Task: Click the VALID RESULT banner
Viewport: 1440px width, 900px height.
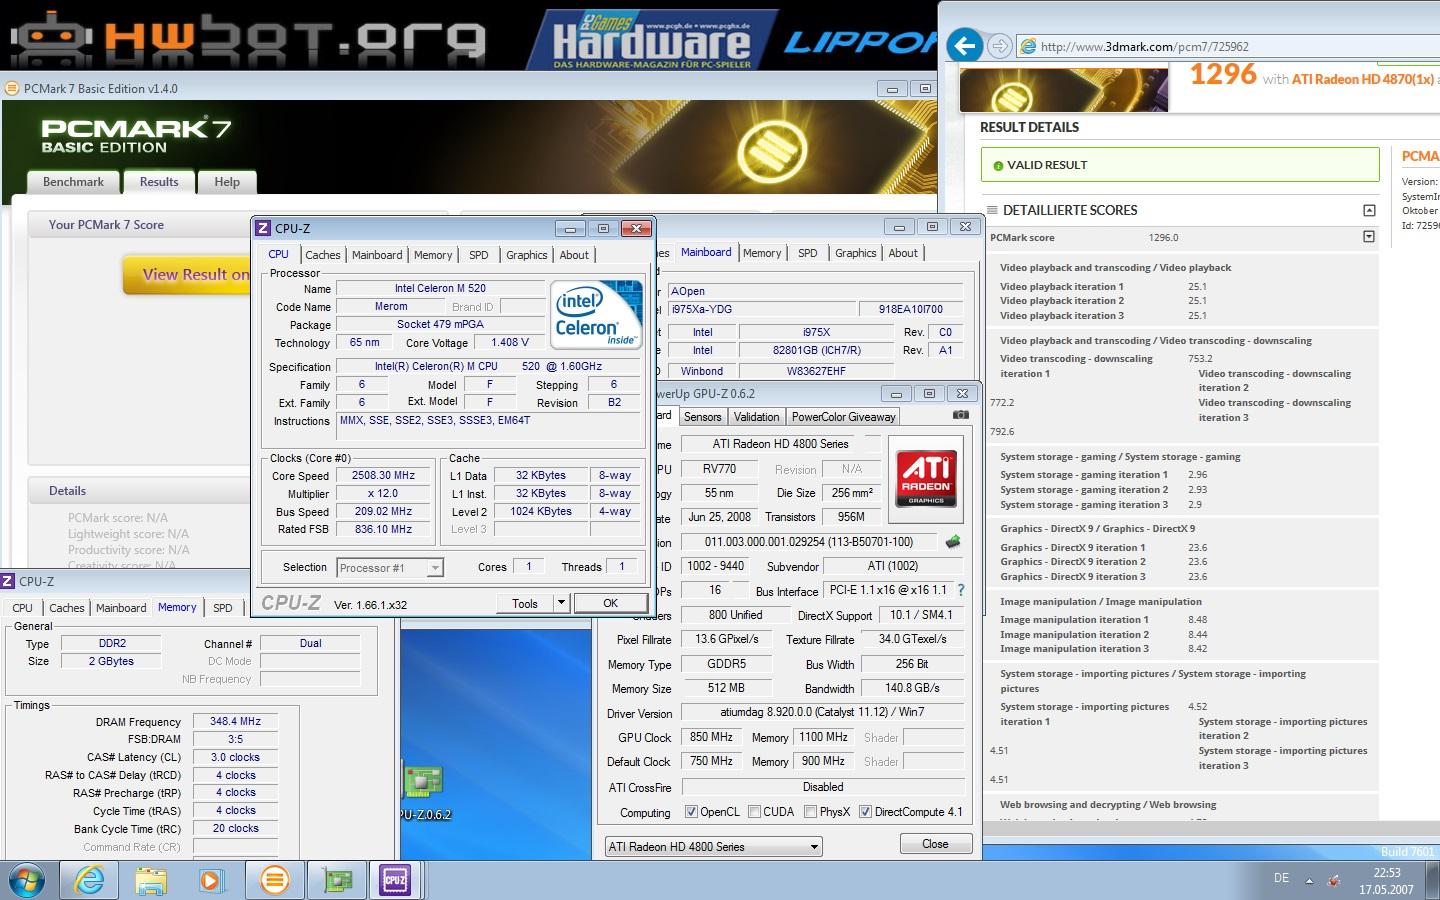Action: [1180, 165]
